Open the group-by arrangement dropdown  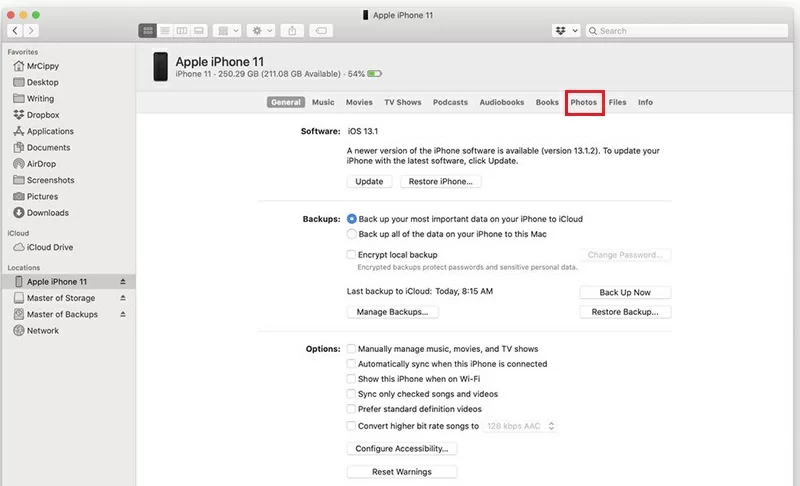[x=227, y=31]
